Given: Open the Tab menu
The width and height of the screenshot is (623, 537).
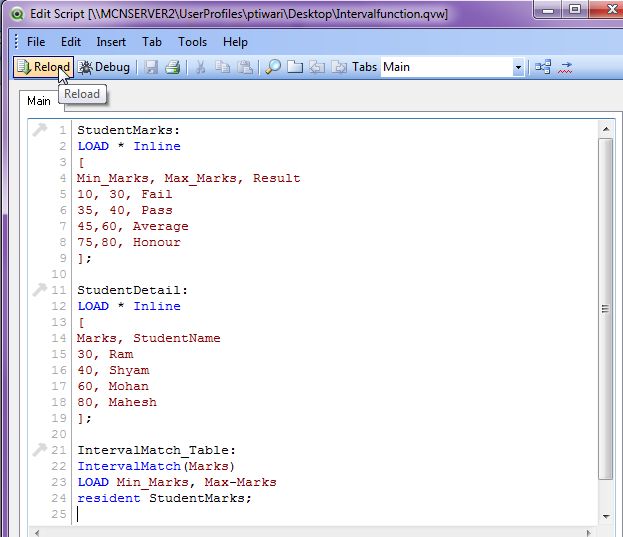Looking at the screenshot, I should (152, 42).
